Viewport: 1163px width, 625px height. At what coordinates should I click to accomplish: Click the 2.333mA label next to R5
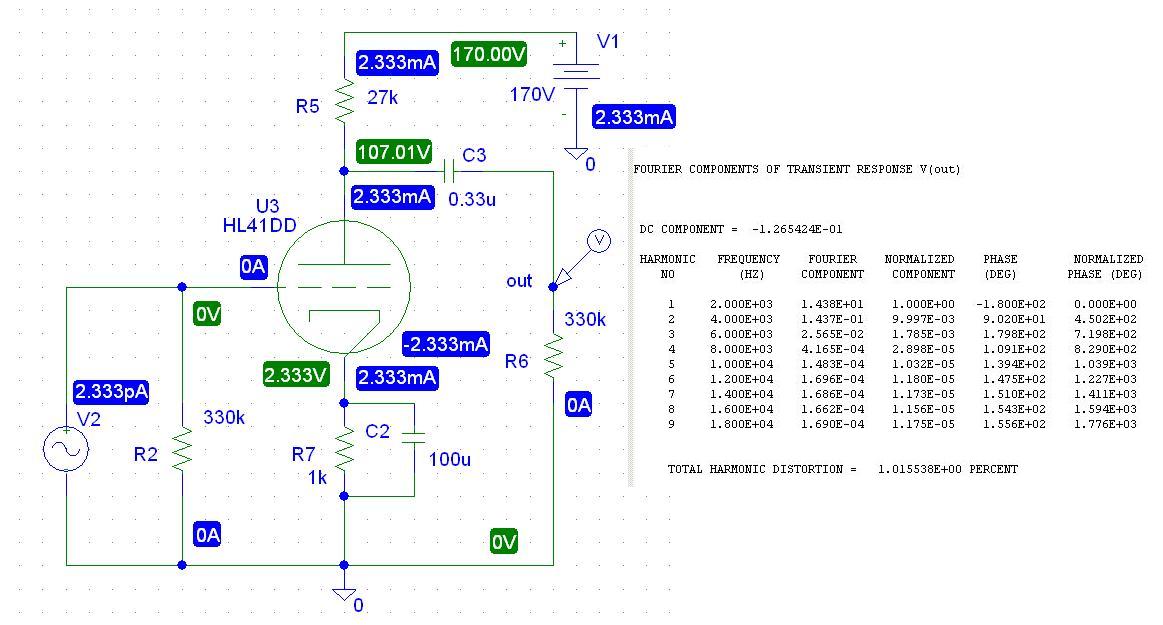397,62
